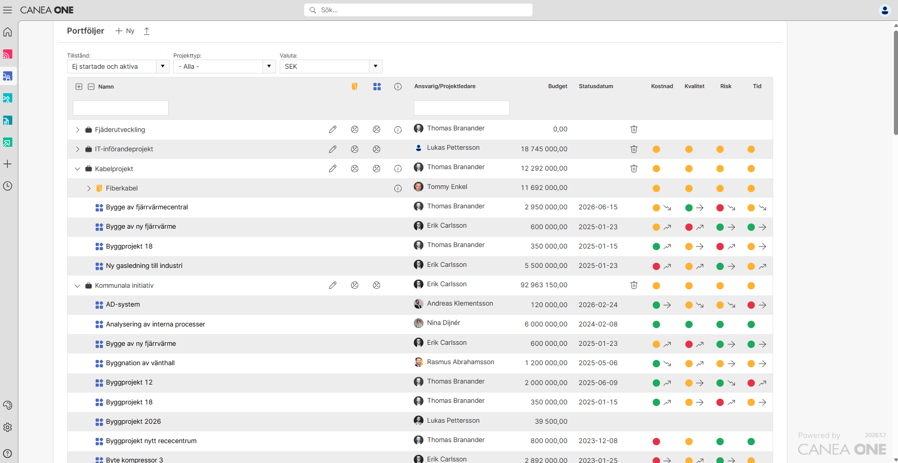
Task: Open the Ny gasledning till industri project
Action: click(144, 266)
